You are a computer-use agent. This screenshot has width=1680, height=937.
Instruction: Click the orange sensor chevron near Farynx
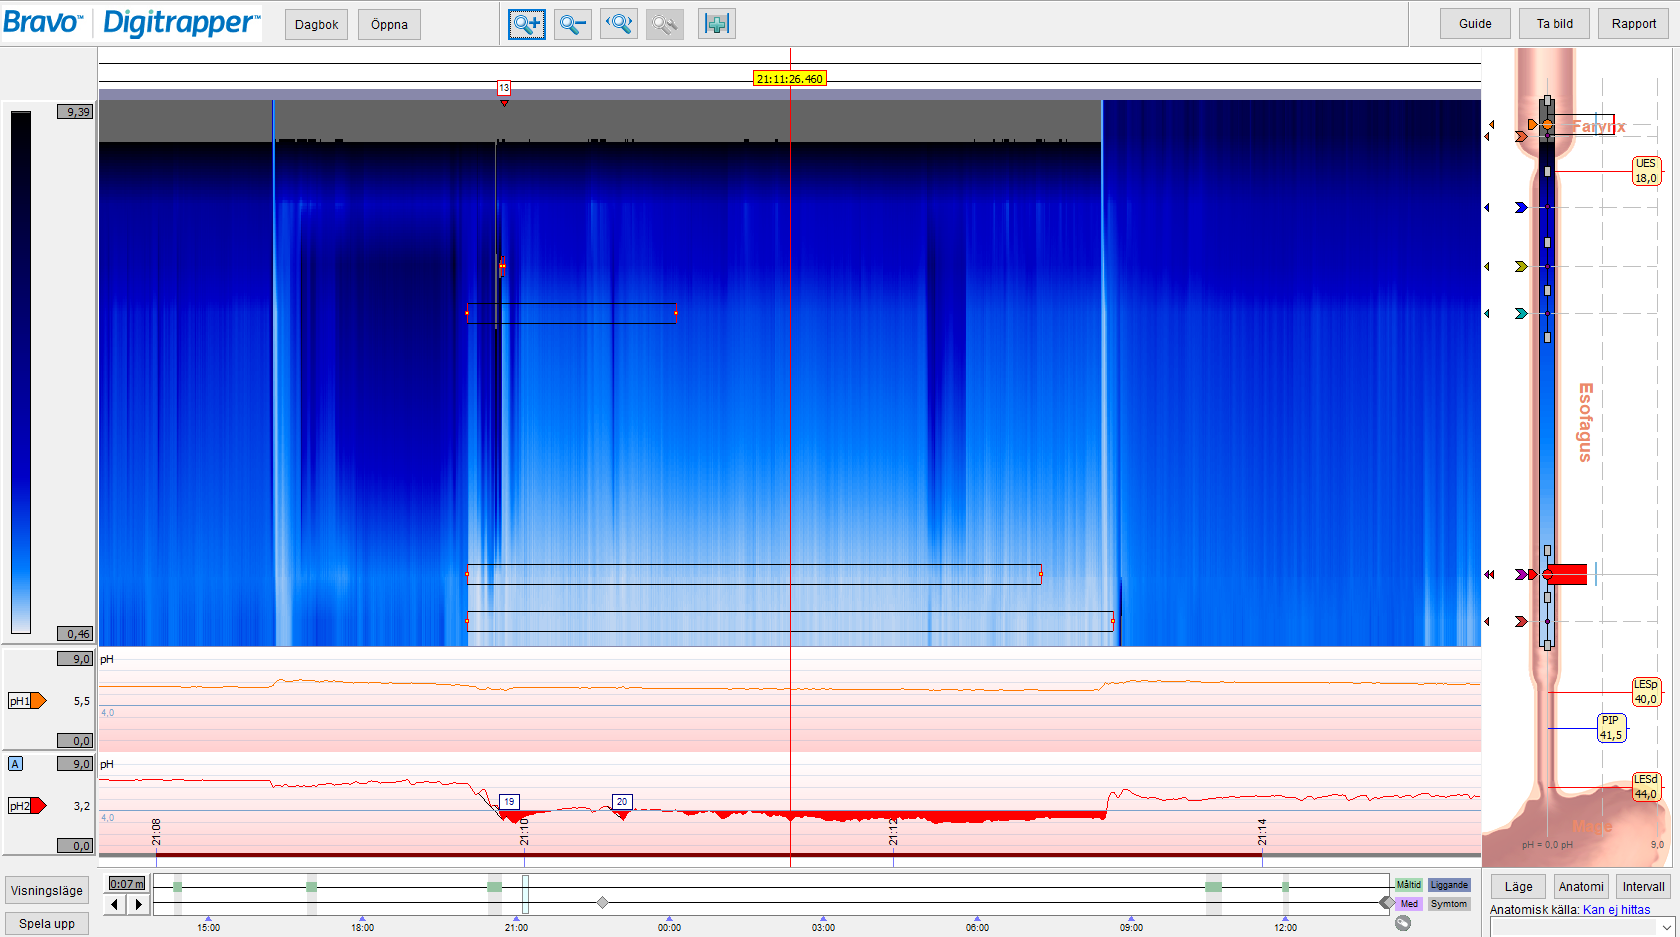click(x=1522, y=136)
